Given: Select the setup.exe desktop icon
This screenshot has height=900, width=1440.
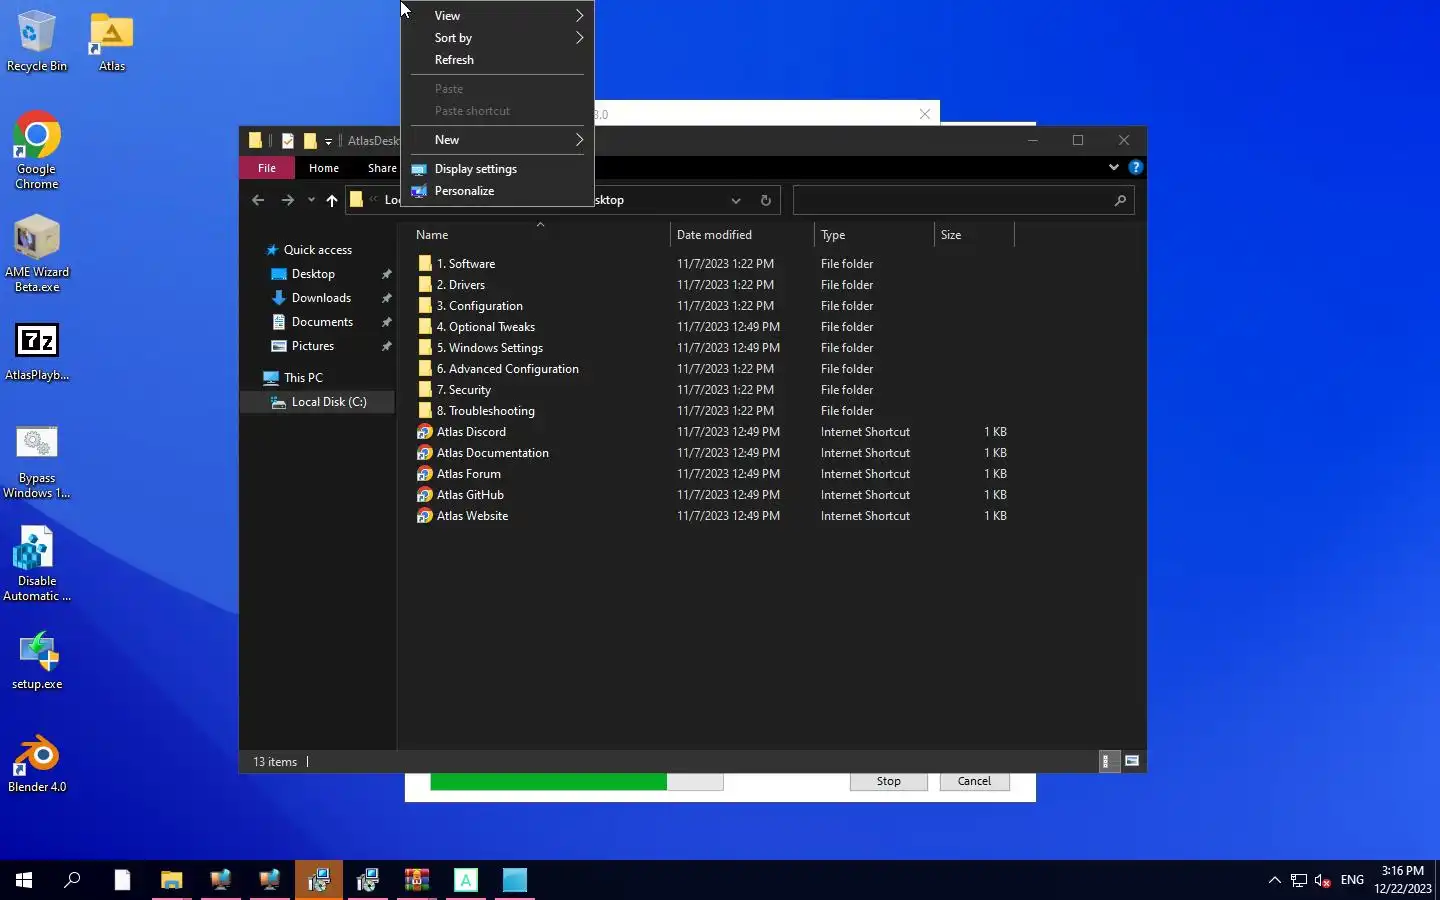Looking at the screenshot, I should (x=36, y=661).
